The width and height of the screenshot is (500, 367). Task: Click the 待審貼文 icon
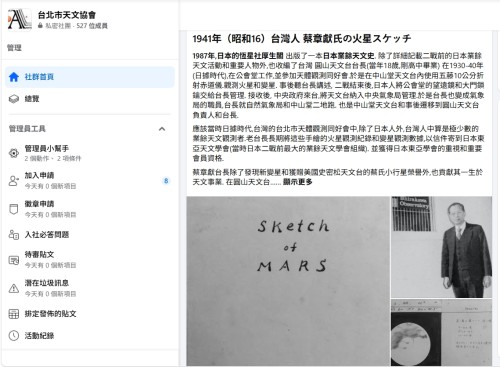point(14,260)
